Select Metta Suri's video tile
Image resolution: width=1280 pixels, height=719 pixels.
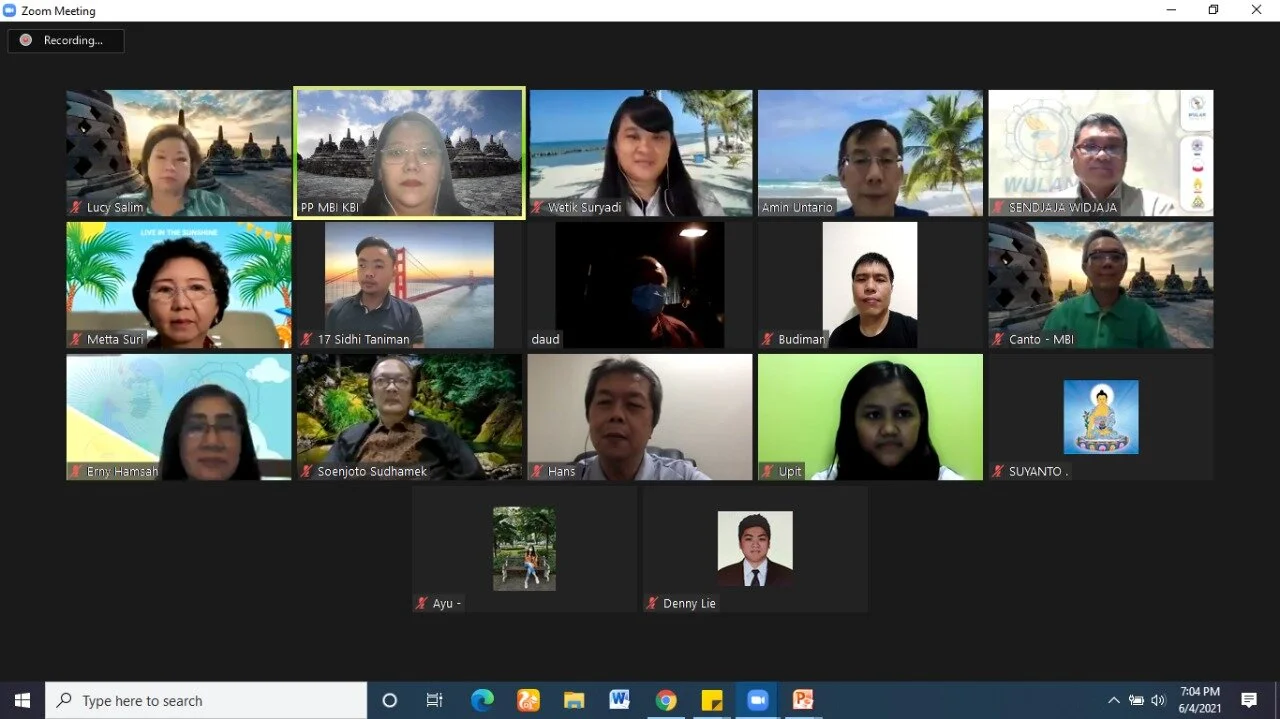[179, 285]
